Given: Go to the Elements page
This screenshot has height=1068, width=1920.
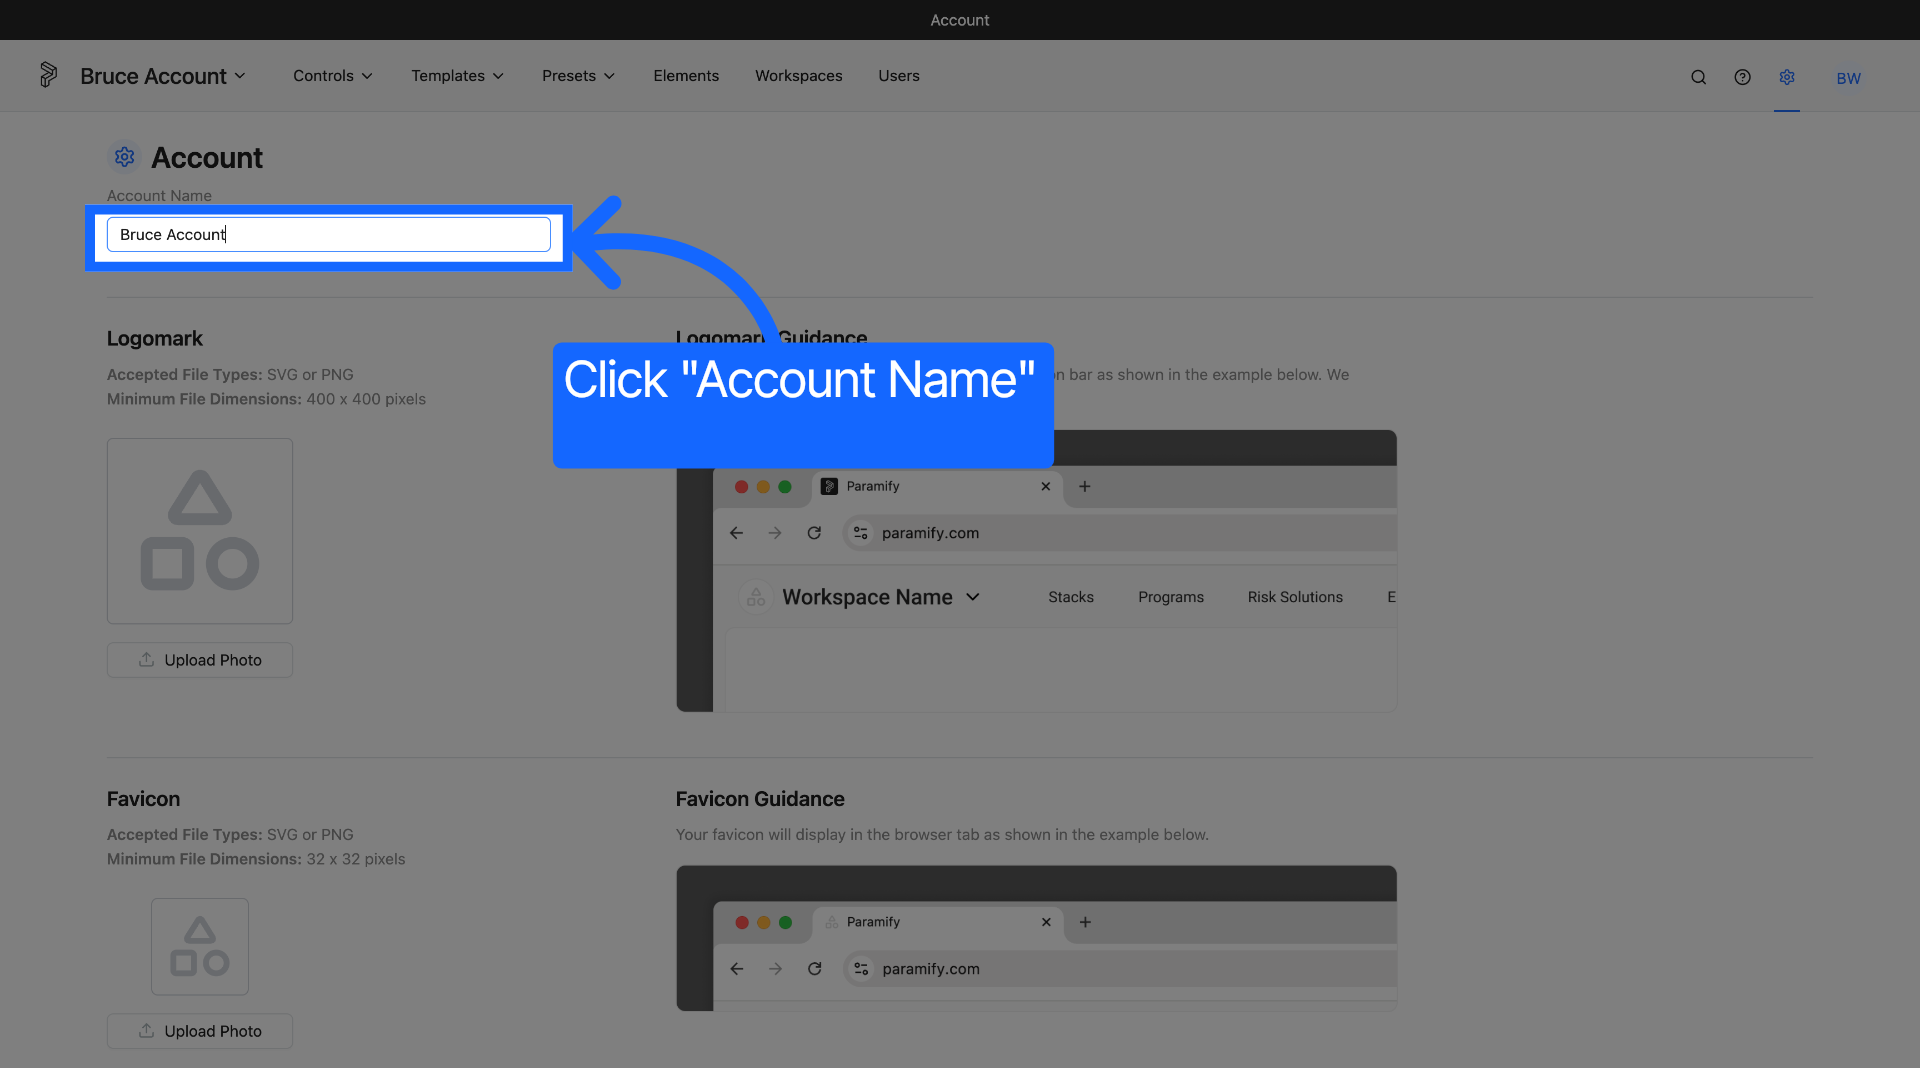Looking at the screenshot, I should pyautogui.click(x=686, y=76).
